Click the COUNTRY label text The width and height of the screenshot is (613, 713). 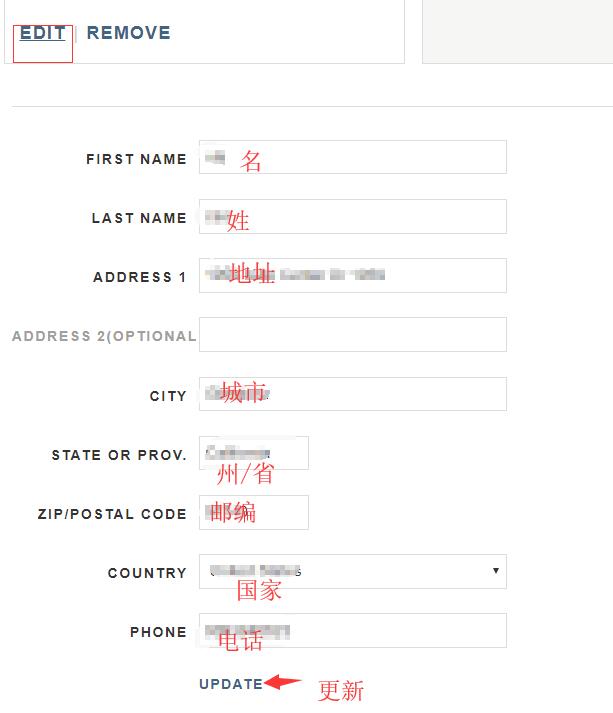click(x=147, y=573)
